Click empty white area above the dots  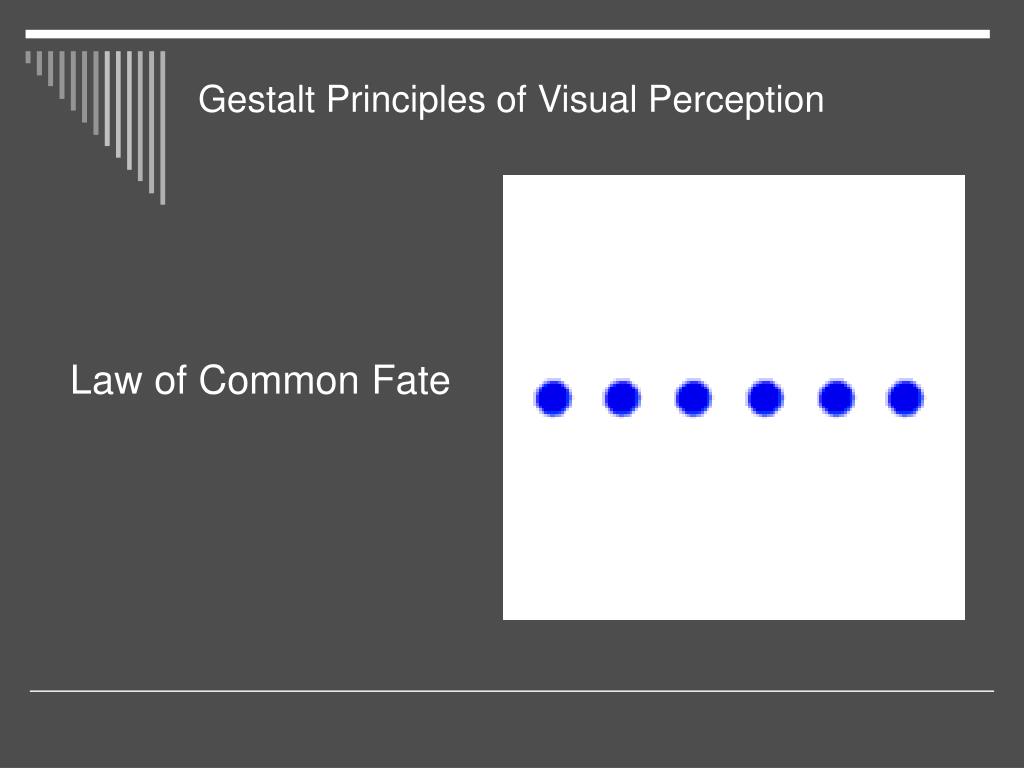[x=733, y=274]
